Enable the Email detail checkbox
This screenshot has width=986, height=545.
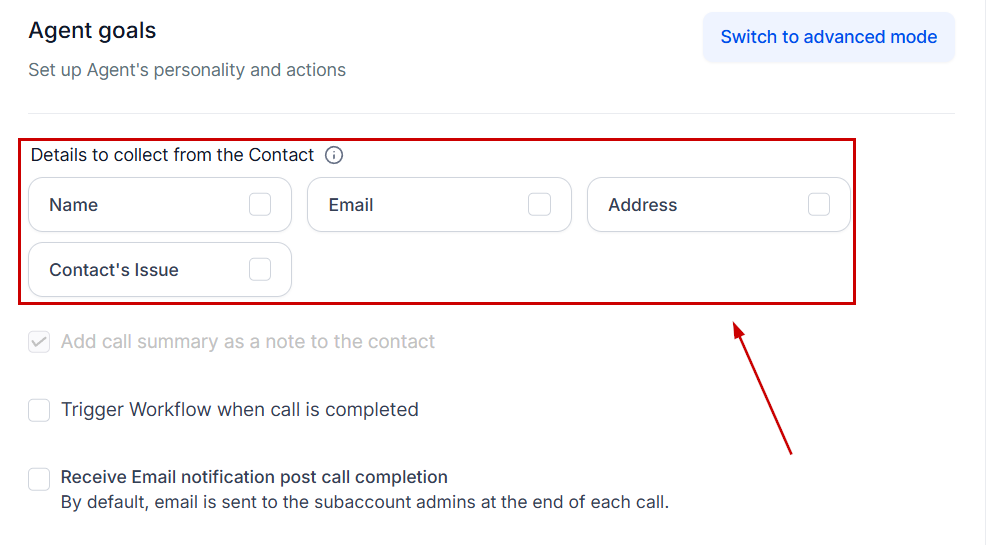[x=539, y=205]
